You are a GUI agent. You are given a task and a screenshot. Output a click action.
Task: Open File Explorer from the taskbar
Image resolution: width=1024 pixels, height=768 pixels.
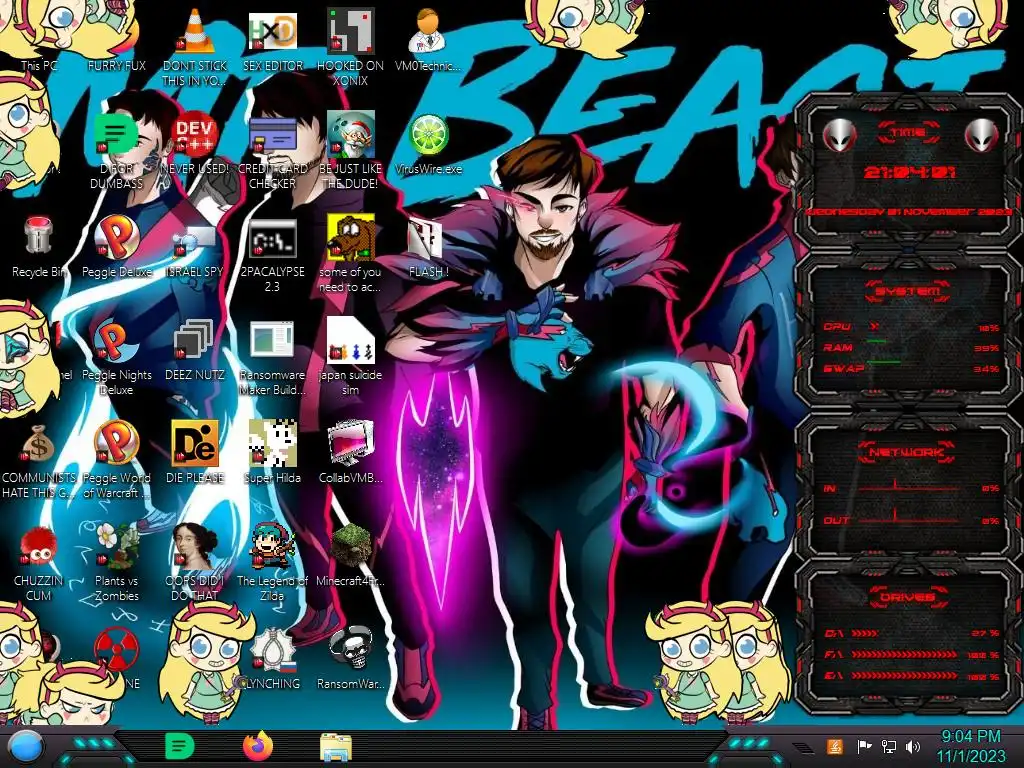(336, 747)
